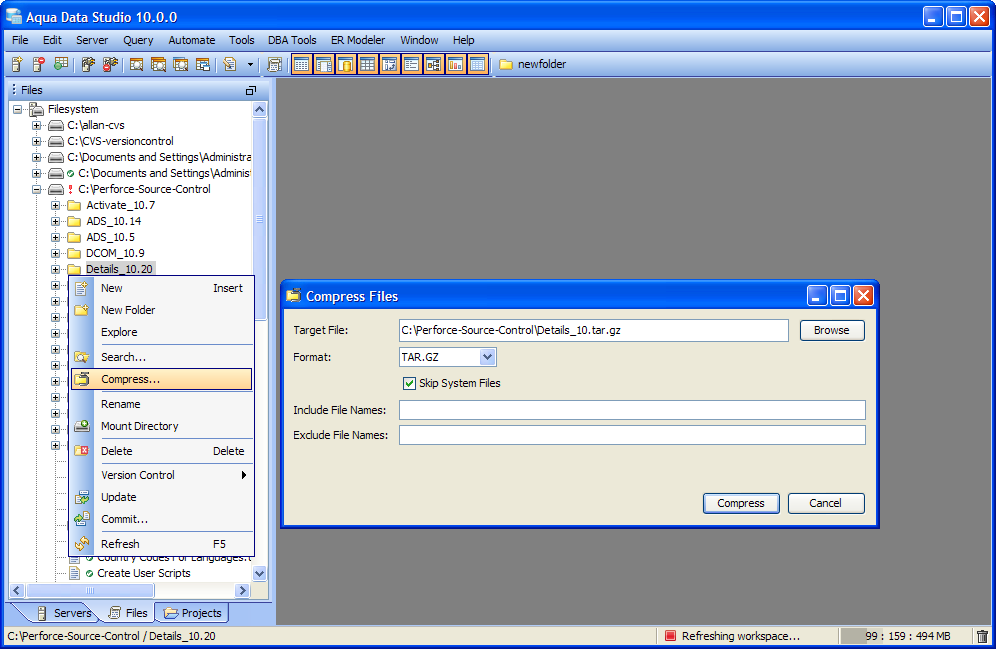The height and width of the screenshot is (649, 996).
Task: Toggle the table with yellow cylinder button
Action: [x=346, y=64]
